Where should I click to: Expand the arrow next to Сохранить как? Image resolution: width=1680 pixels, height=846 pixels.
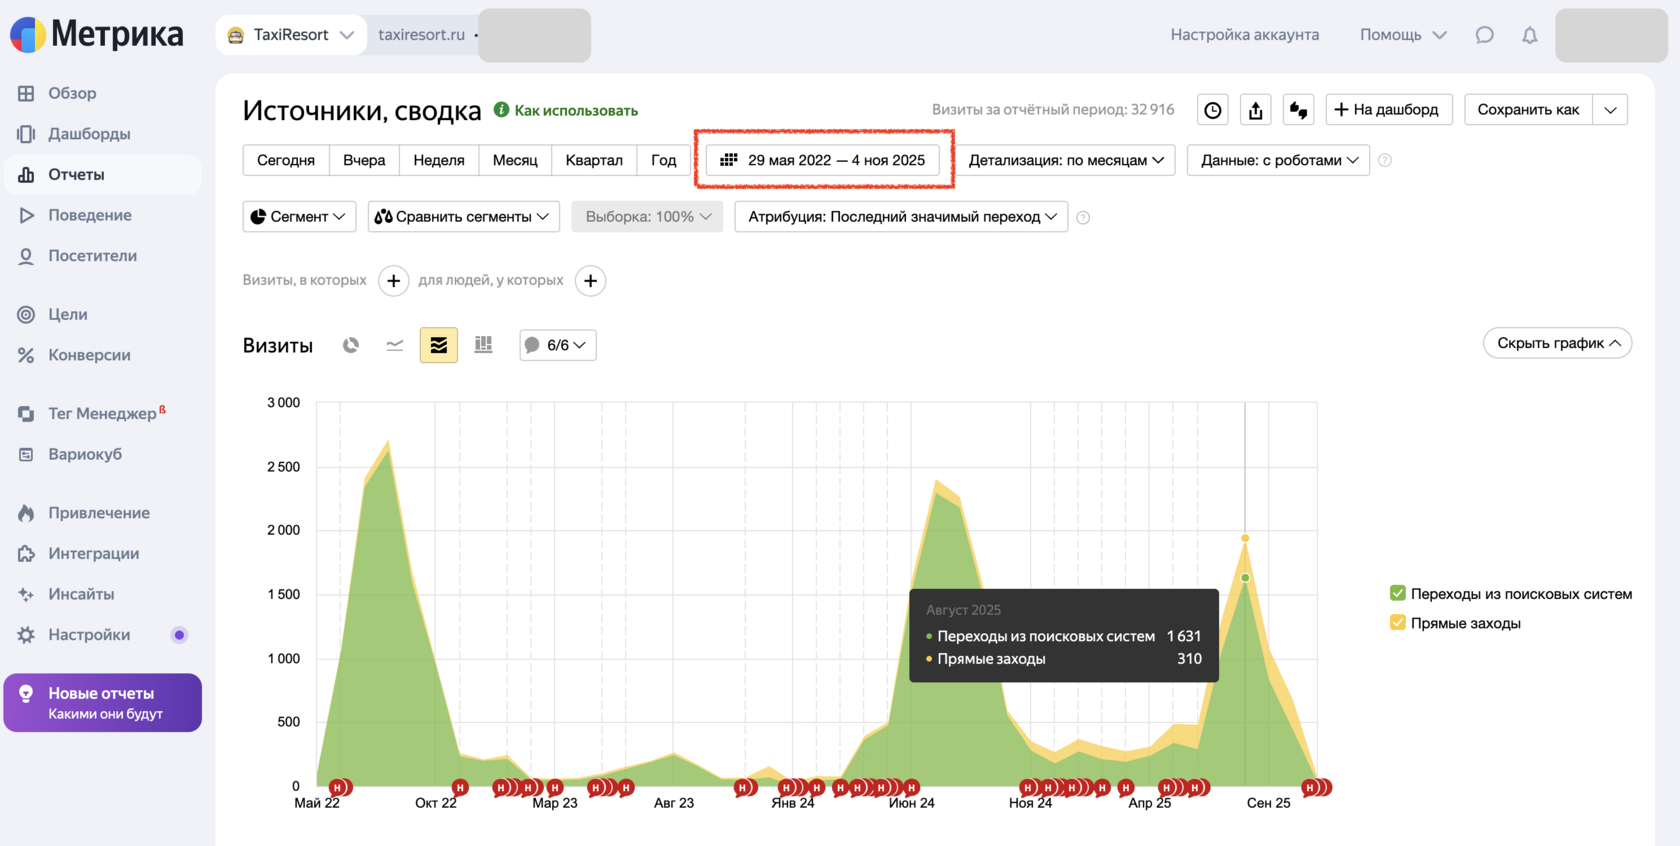point(1611,110)
